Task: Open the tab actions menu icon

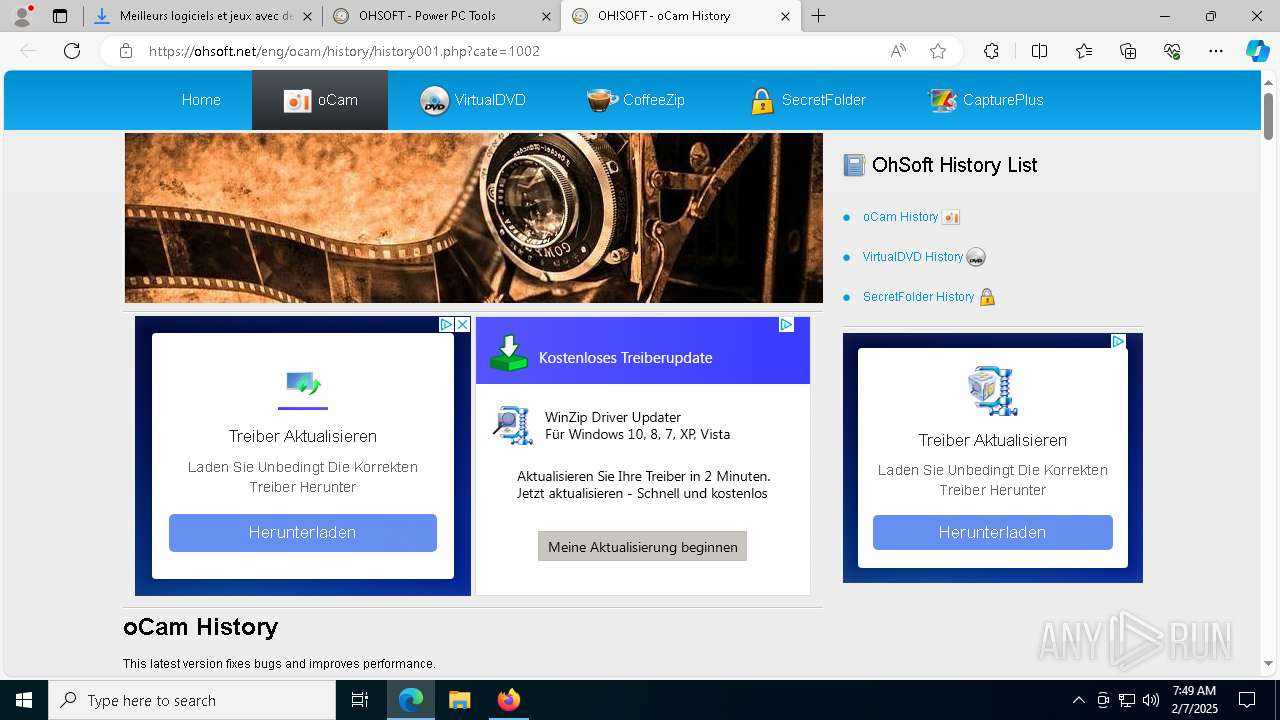Action: pos(60,16)
